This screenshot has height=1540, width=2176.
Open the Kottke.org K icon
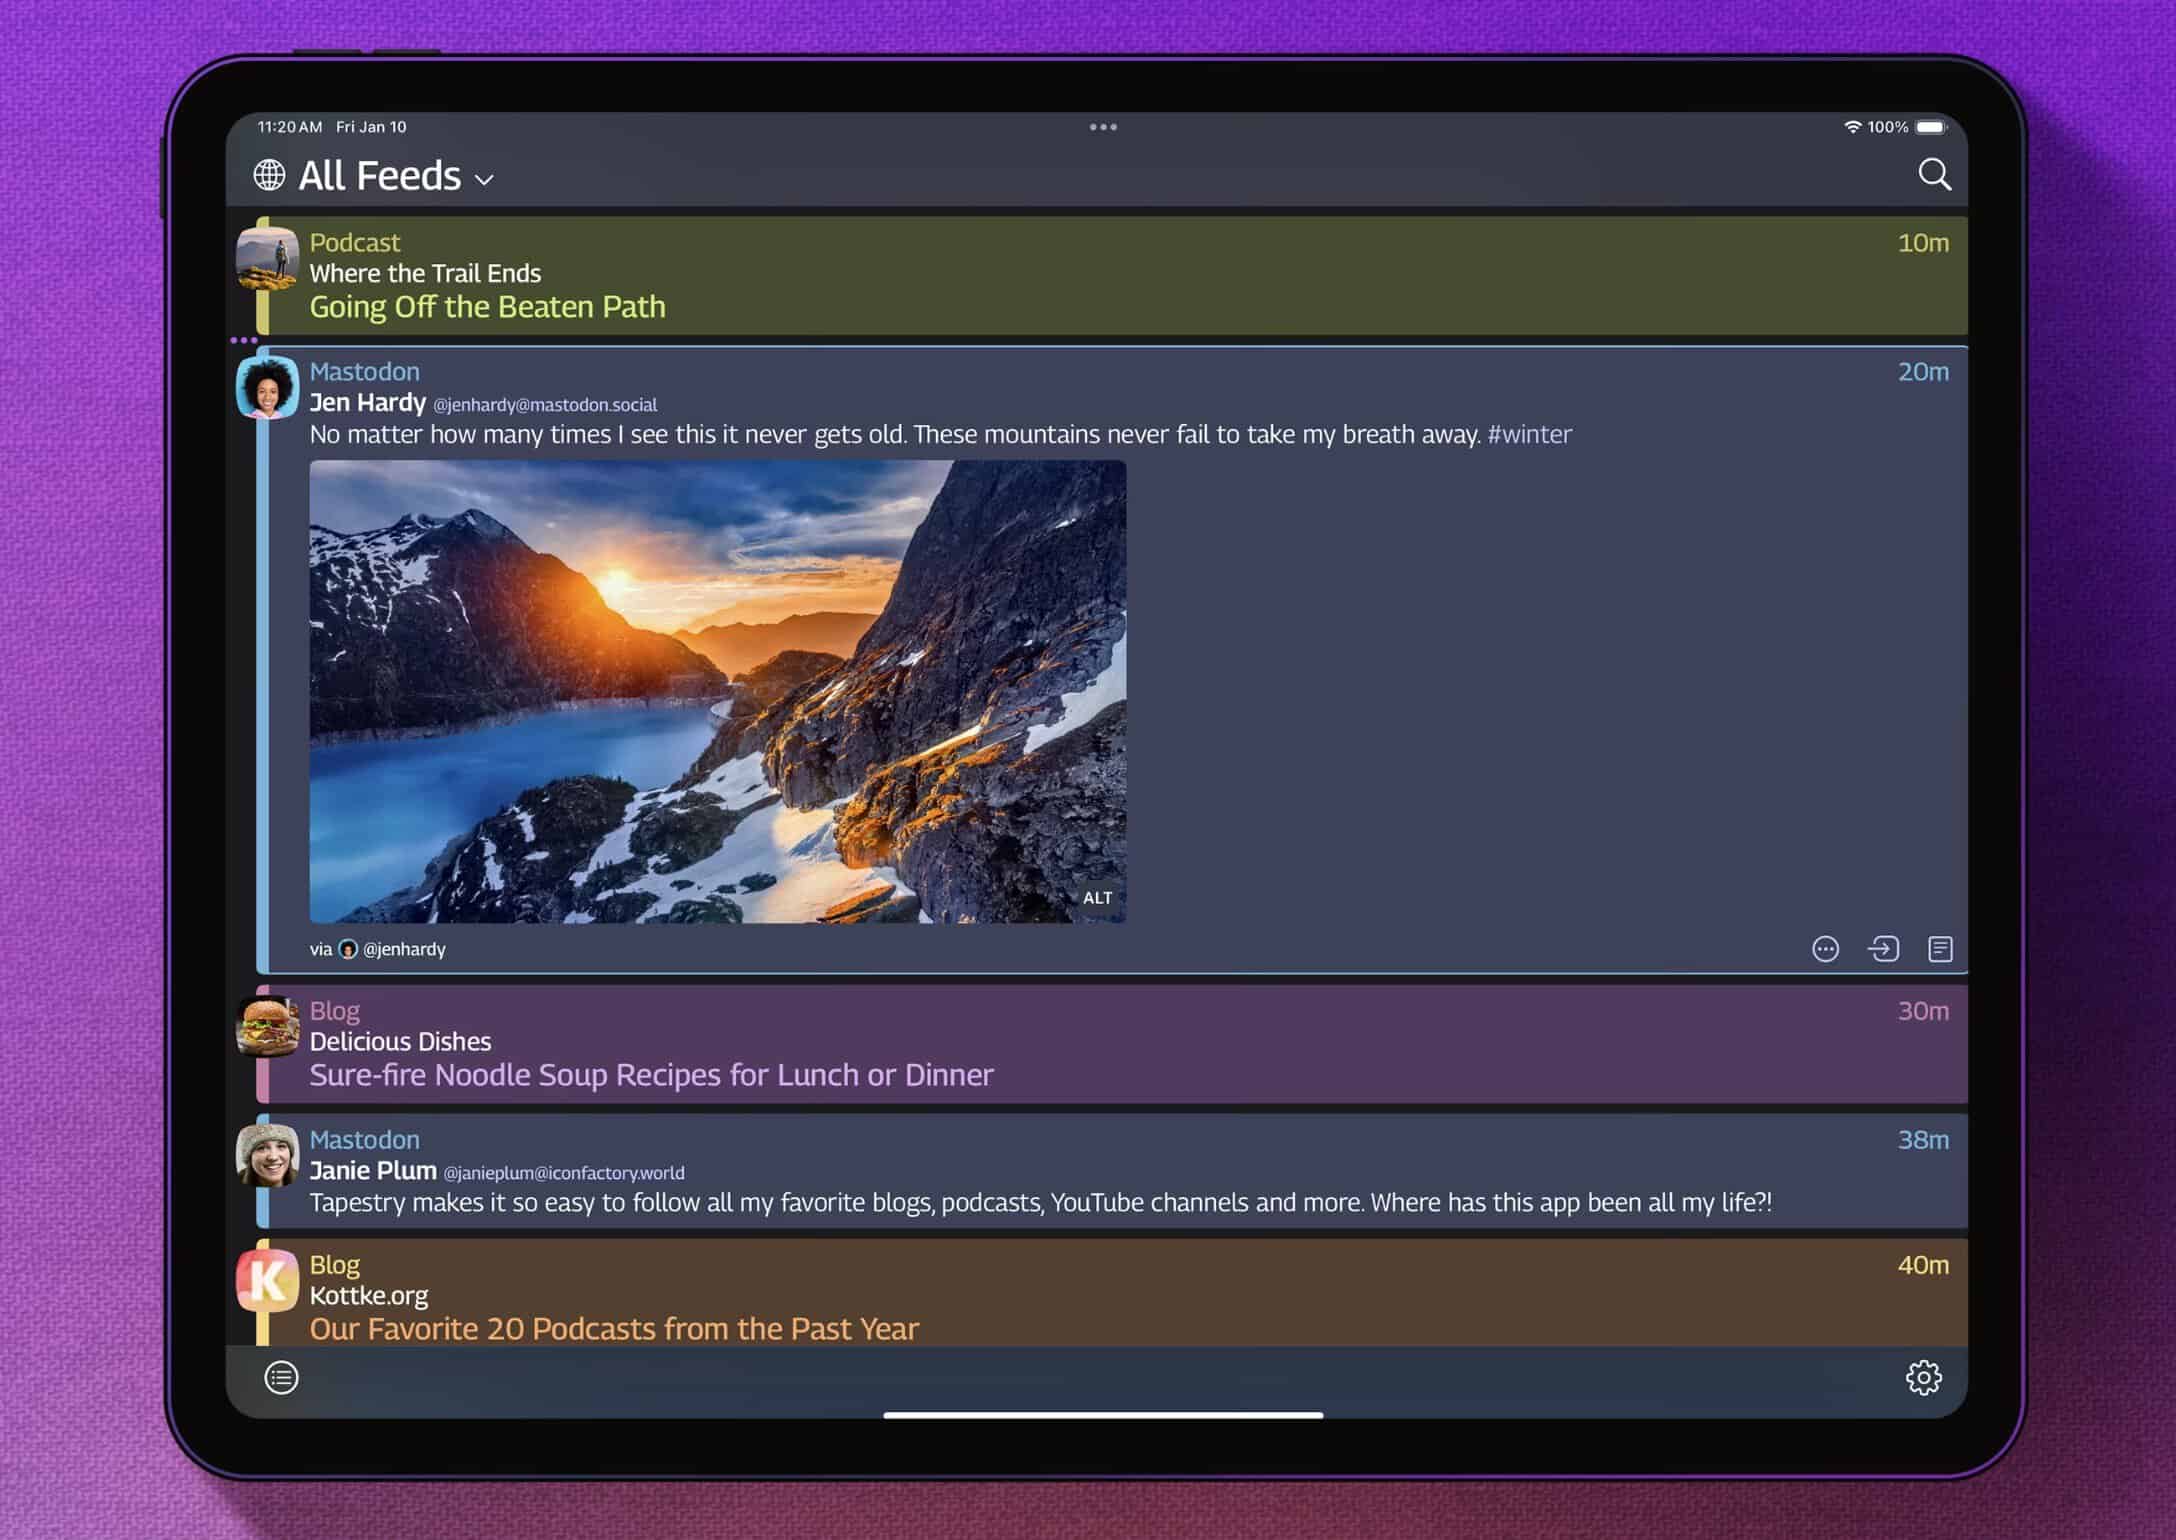[x=267, y=1280]
